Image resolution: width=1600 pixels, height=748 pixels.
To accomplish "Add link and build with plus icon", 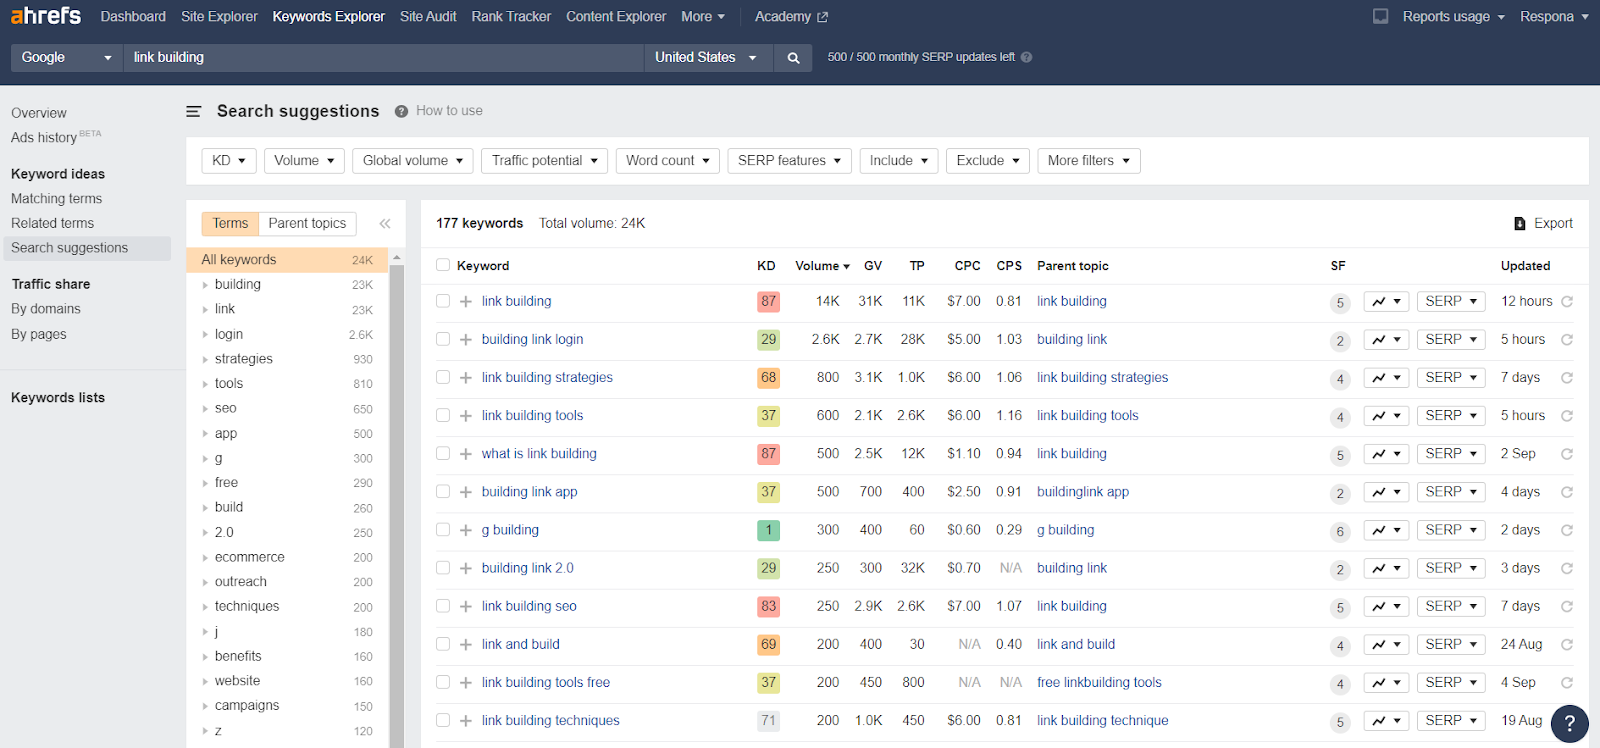I will [466, 645].
